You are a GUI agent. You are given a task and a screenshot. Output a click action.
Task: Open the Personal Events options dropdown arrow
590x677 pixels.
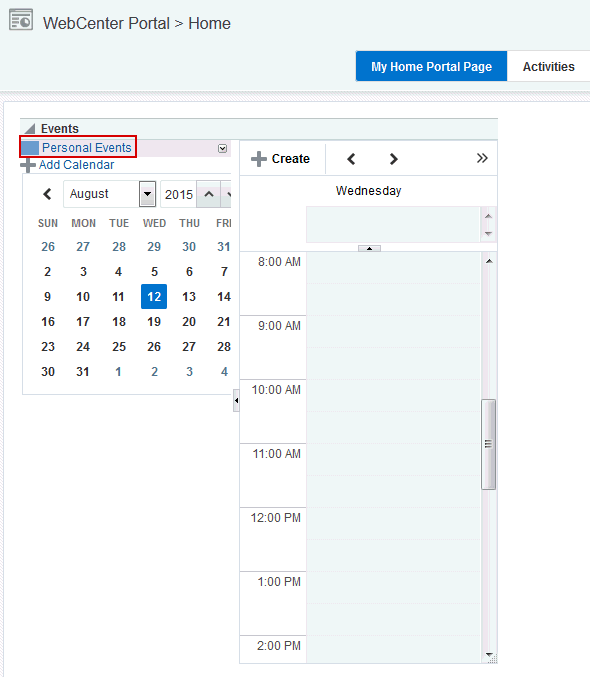click(222, 149)
